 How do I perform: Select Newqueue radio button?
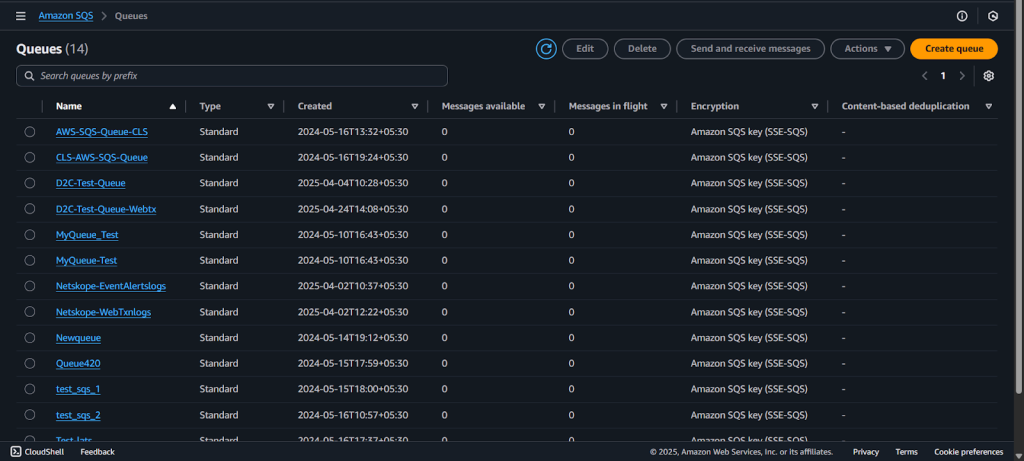click(30, 338)
